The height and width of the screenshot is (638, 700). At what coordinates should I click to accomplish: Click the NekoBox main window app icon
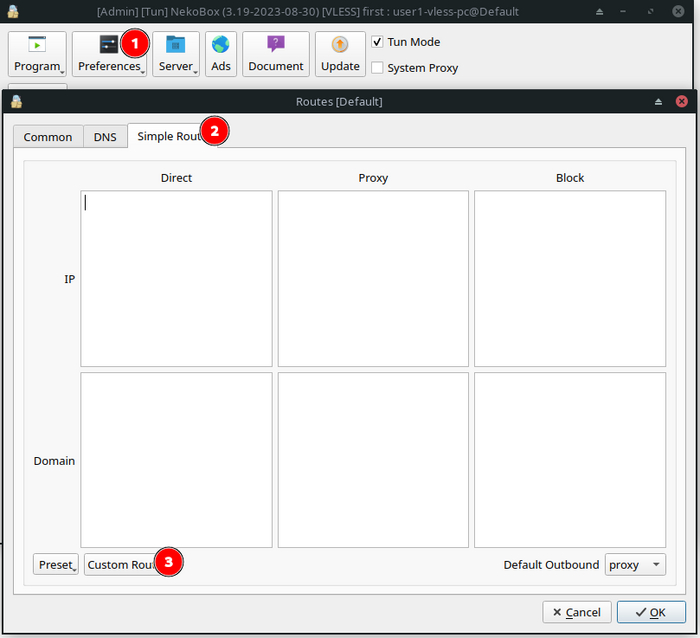click(x=13, y=11)
